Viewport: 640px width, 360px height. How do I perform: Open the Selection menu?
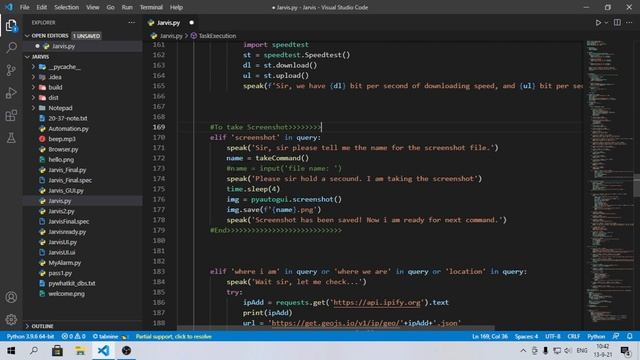tap(66, 7)
